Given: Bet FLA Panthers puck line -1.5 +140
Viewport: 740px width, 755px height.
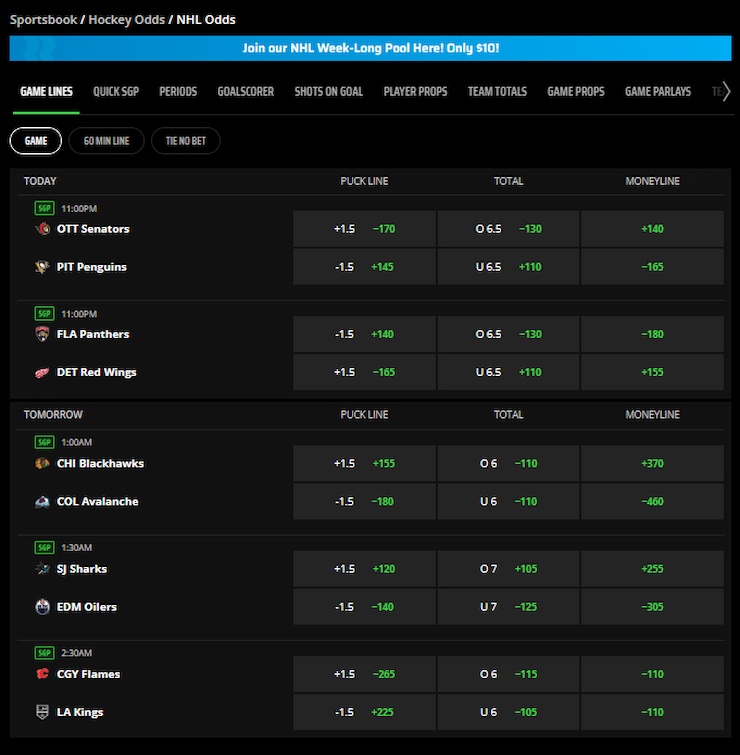Looking at the screenshot, I should click(364, 334).
